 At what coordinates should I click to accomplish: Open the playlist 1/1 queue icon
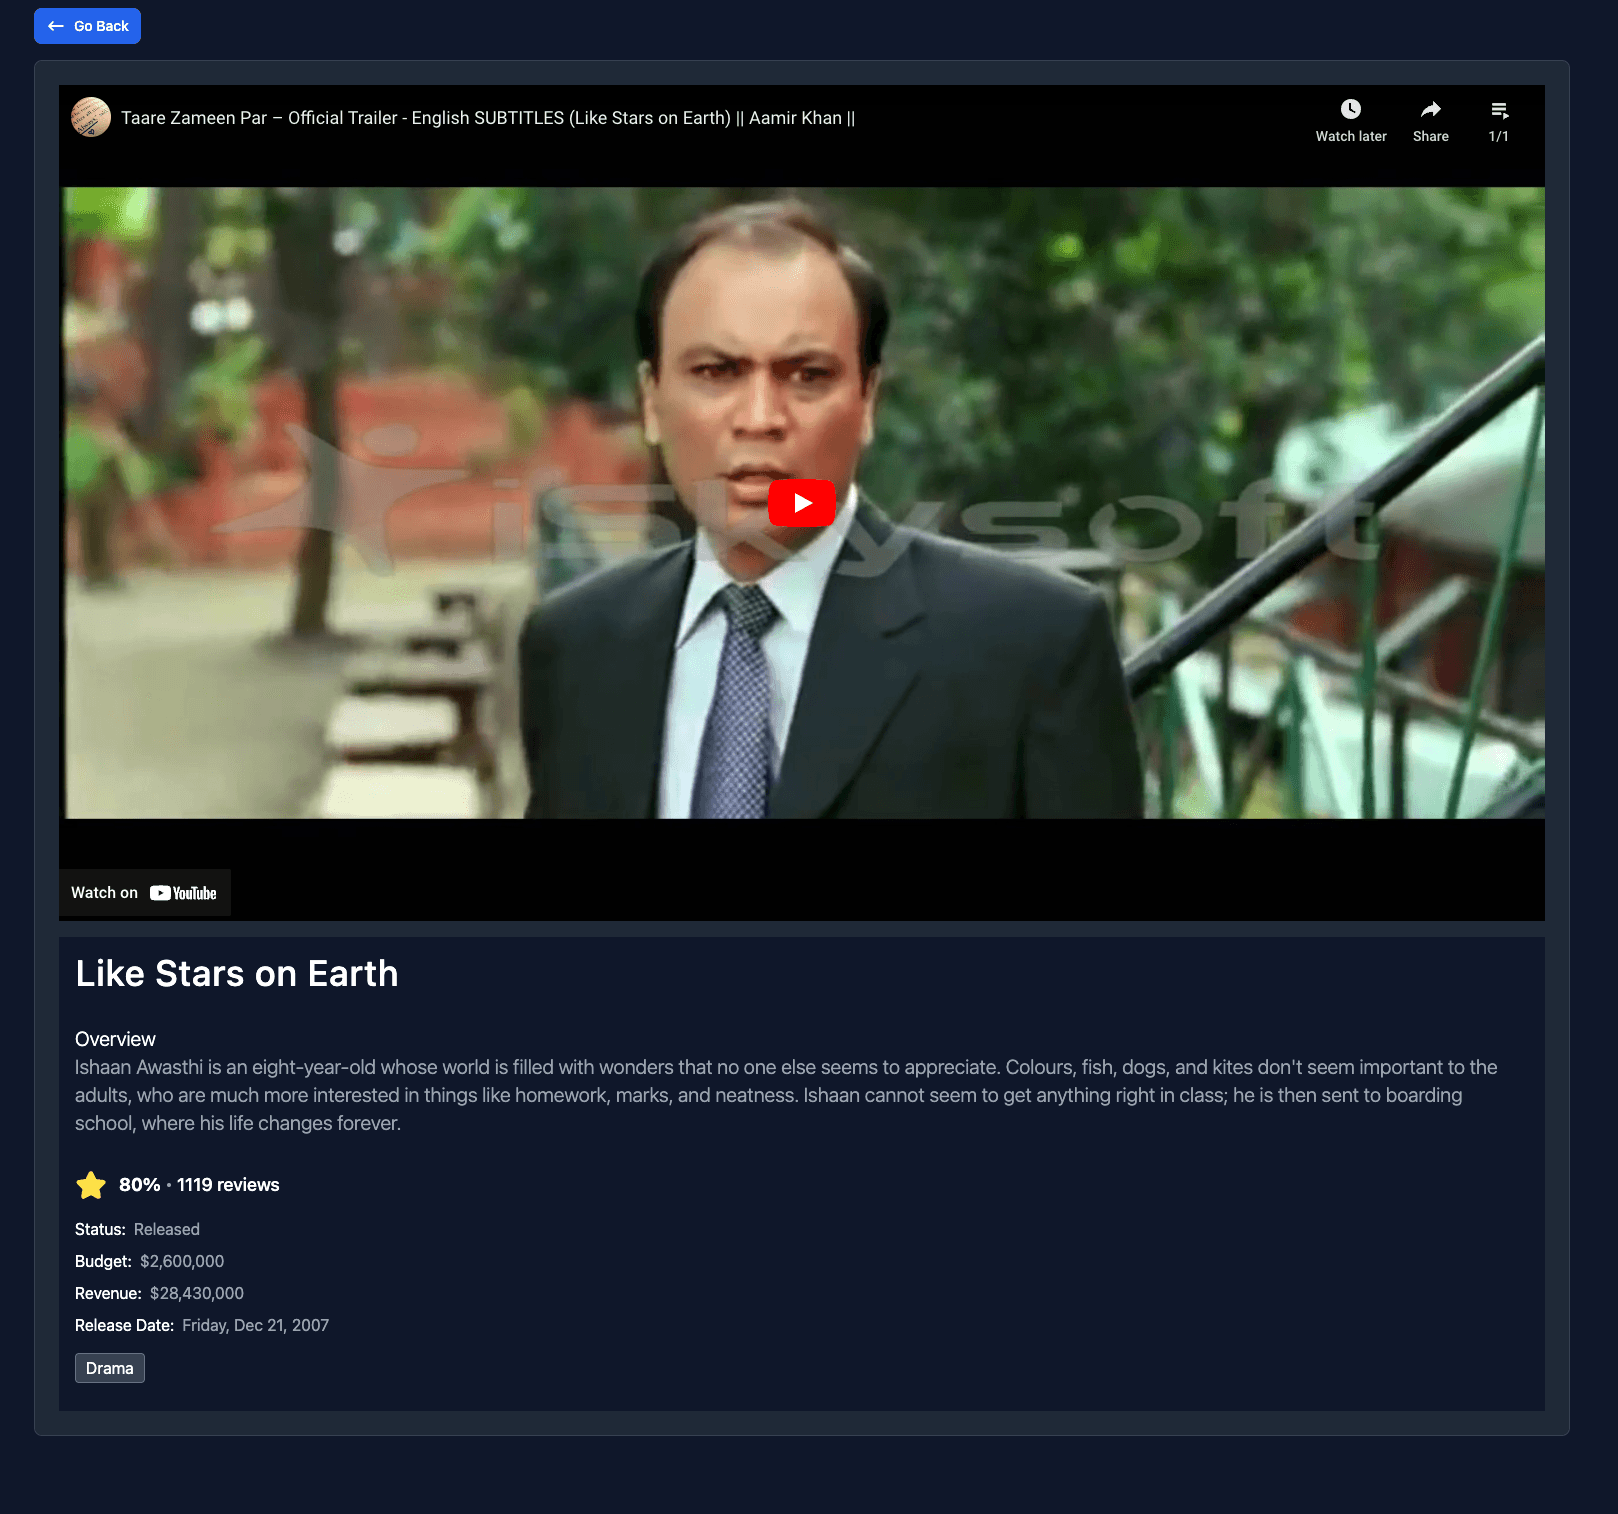(x=1498, y=110)
